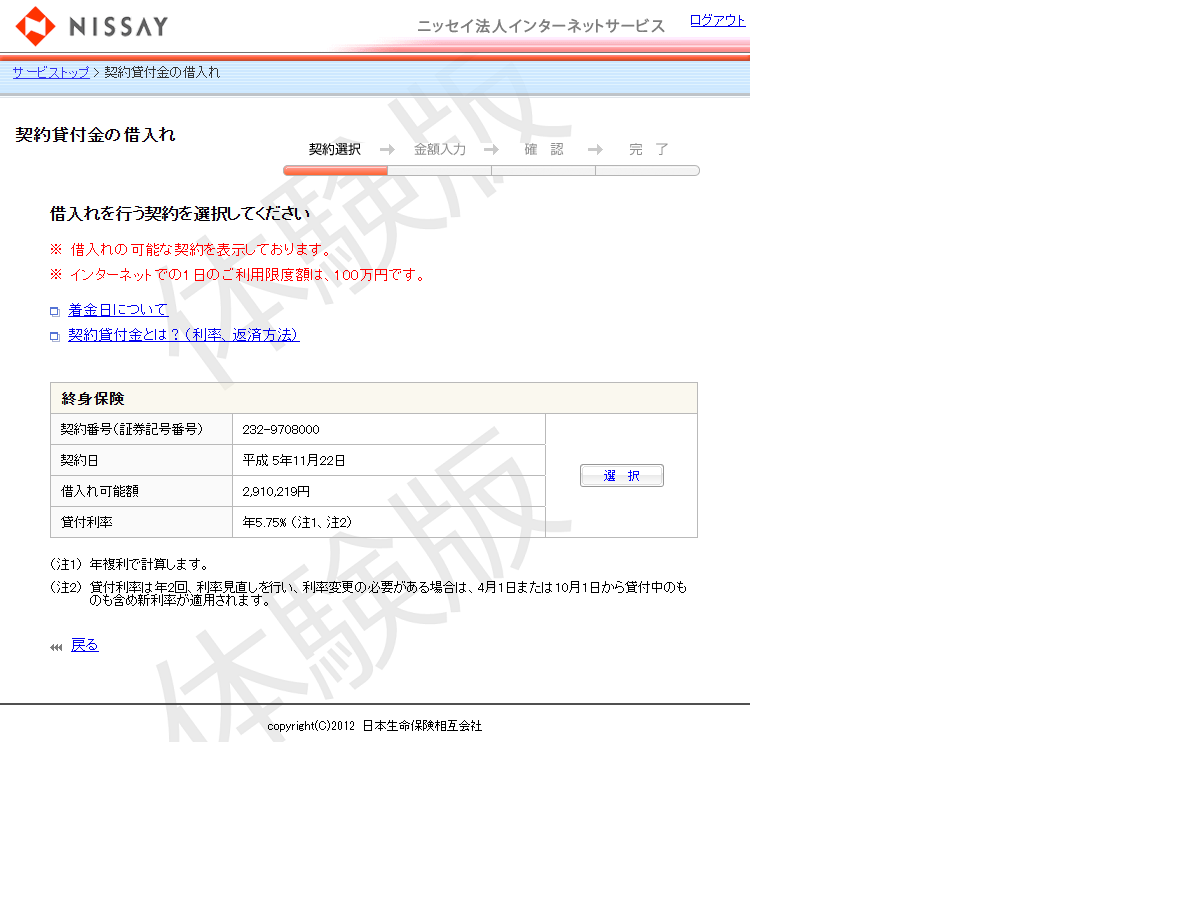Click heading 借入れを行う契約を選択してください
1180x920 pixels.
pos(180,214)
